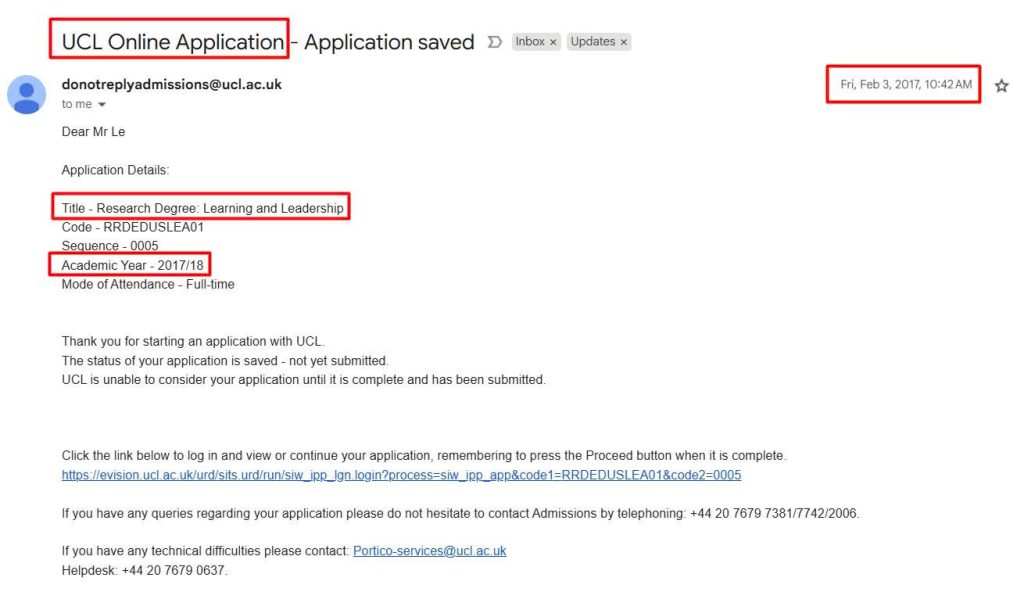Open the evision.ucl.ac.uk application login link
Viewport: 1024px width, 592px height.
tap(401, 475)
